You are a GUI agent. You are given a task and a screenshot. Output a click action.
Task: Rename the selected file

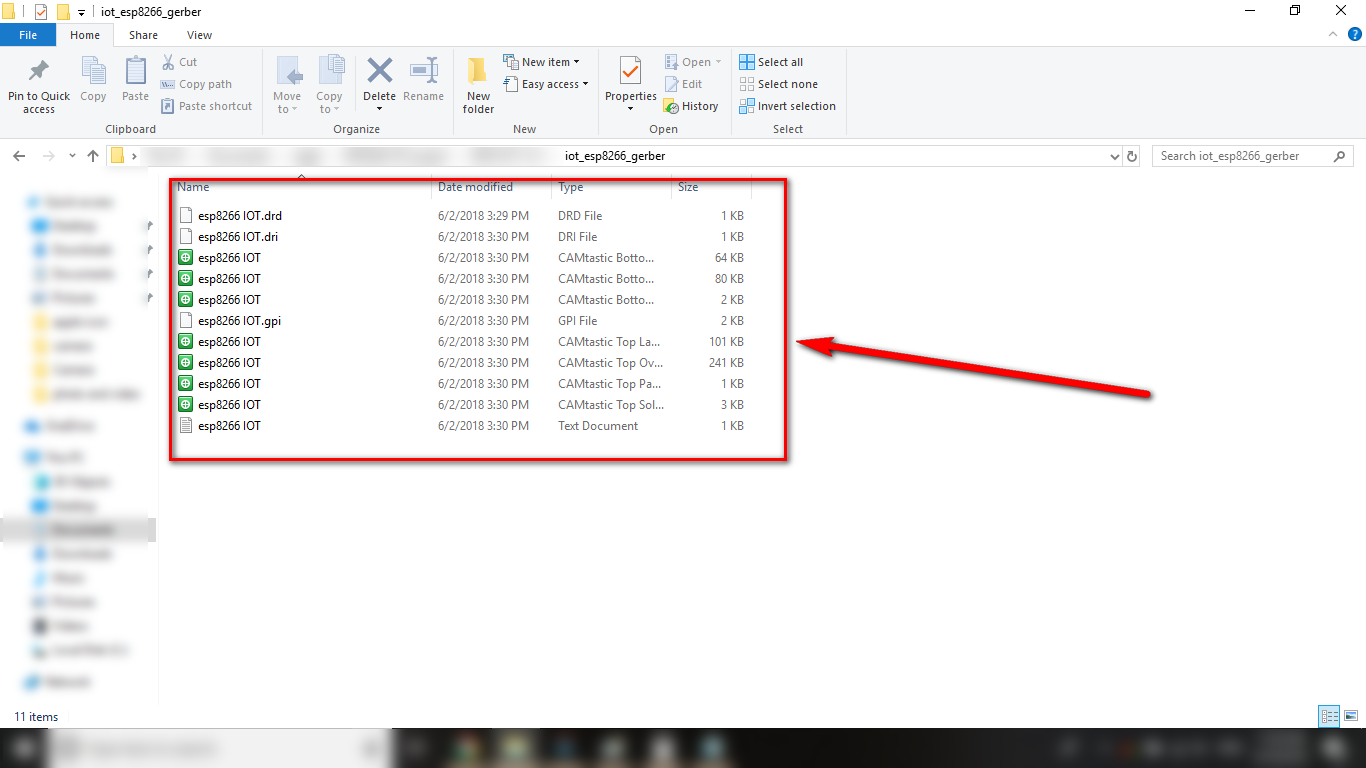tap(423, 82)
